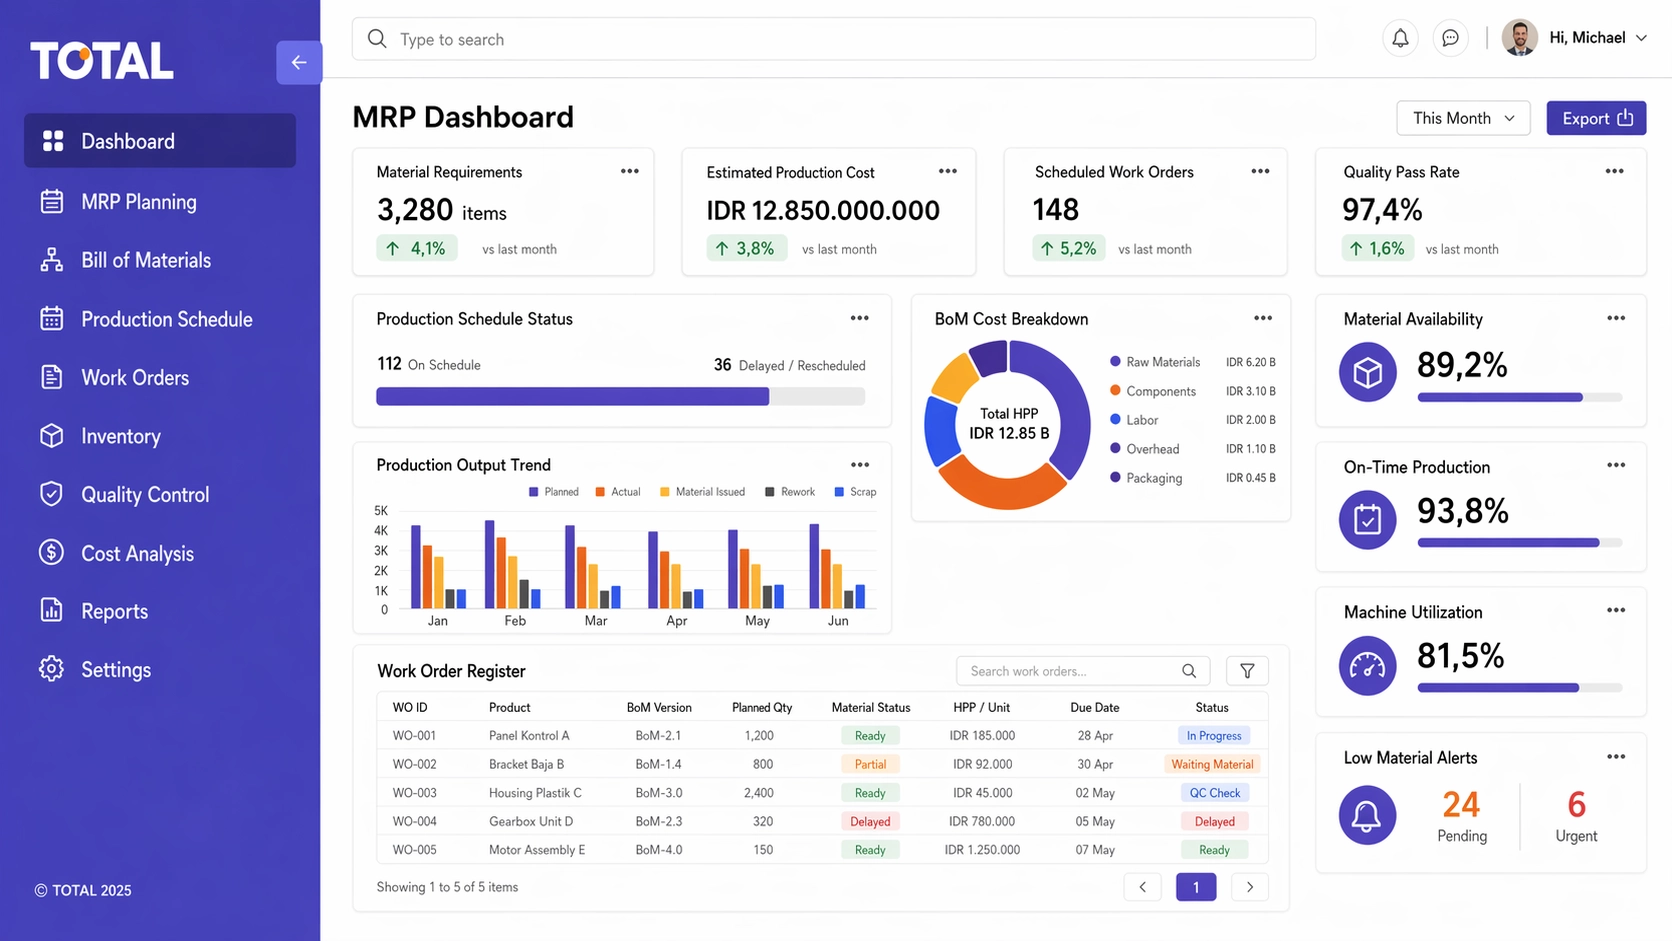This screenshot has width=1672, height=941.
Task: Toggle the Planned legend in Production Output Trend
Action: [x=553, y=492]
